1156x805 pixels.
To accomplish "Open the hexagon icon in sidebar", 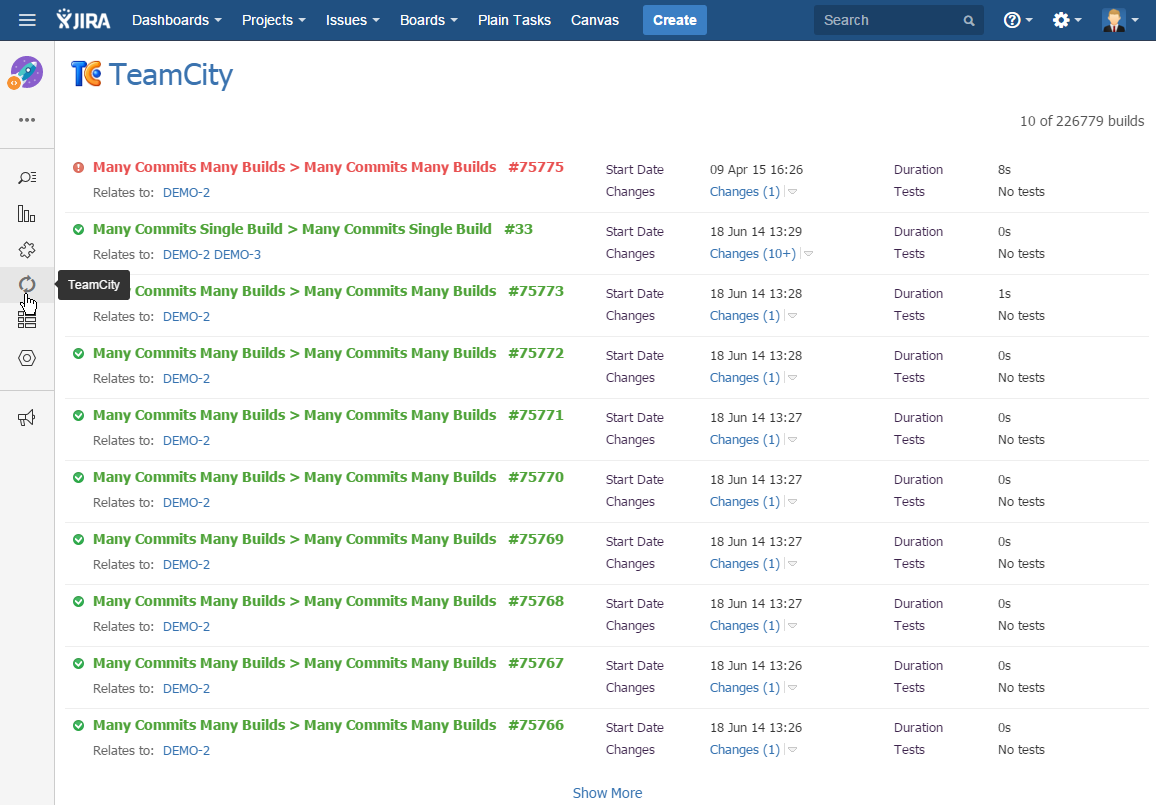I will click(x=27, y=358).
